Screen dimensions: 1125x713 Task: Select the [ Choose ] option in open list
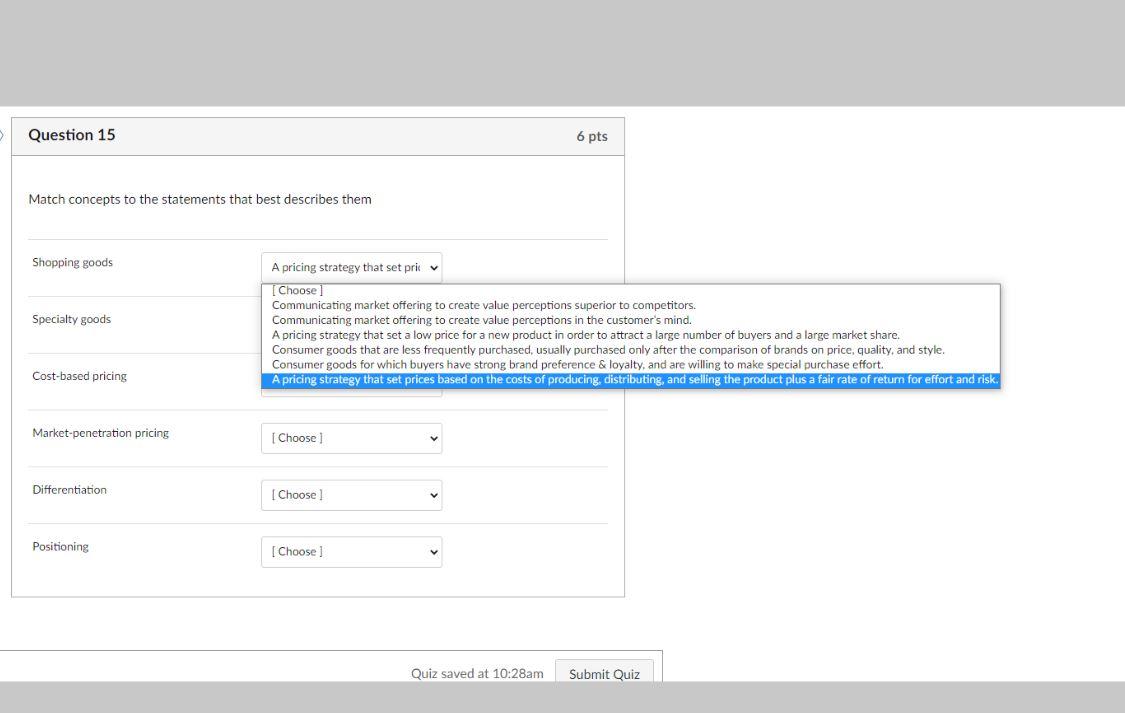coord(631,291)
